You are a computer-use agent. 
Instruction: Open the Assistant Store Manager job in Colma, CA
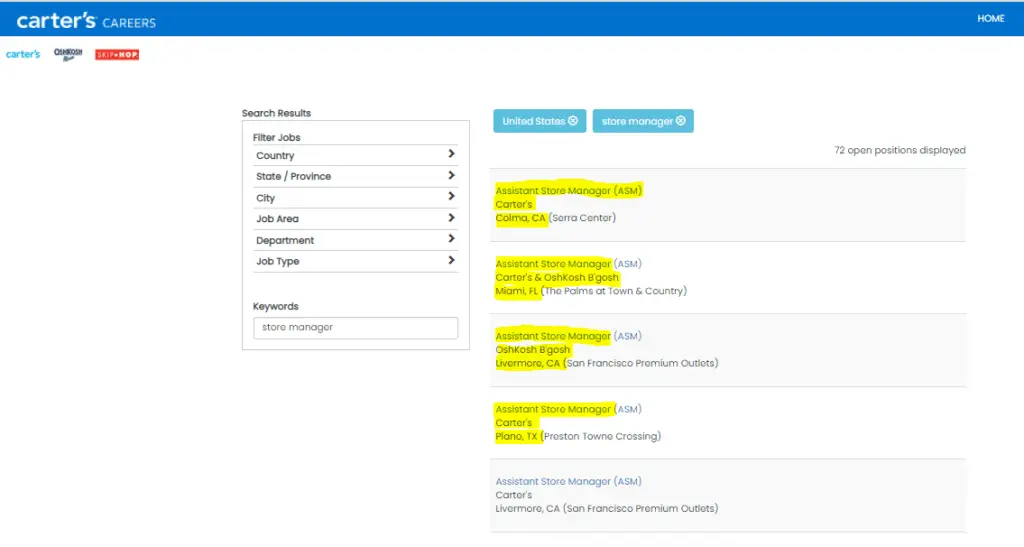pos(568,191)
